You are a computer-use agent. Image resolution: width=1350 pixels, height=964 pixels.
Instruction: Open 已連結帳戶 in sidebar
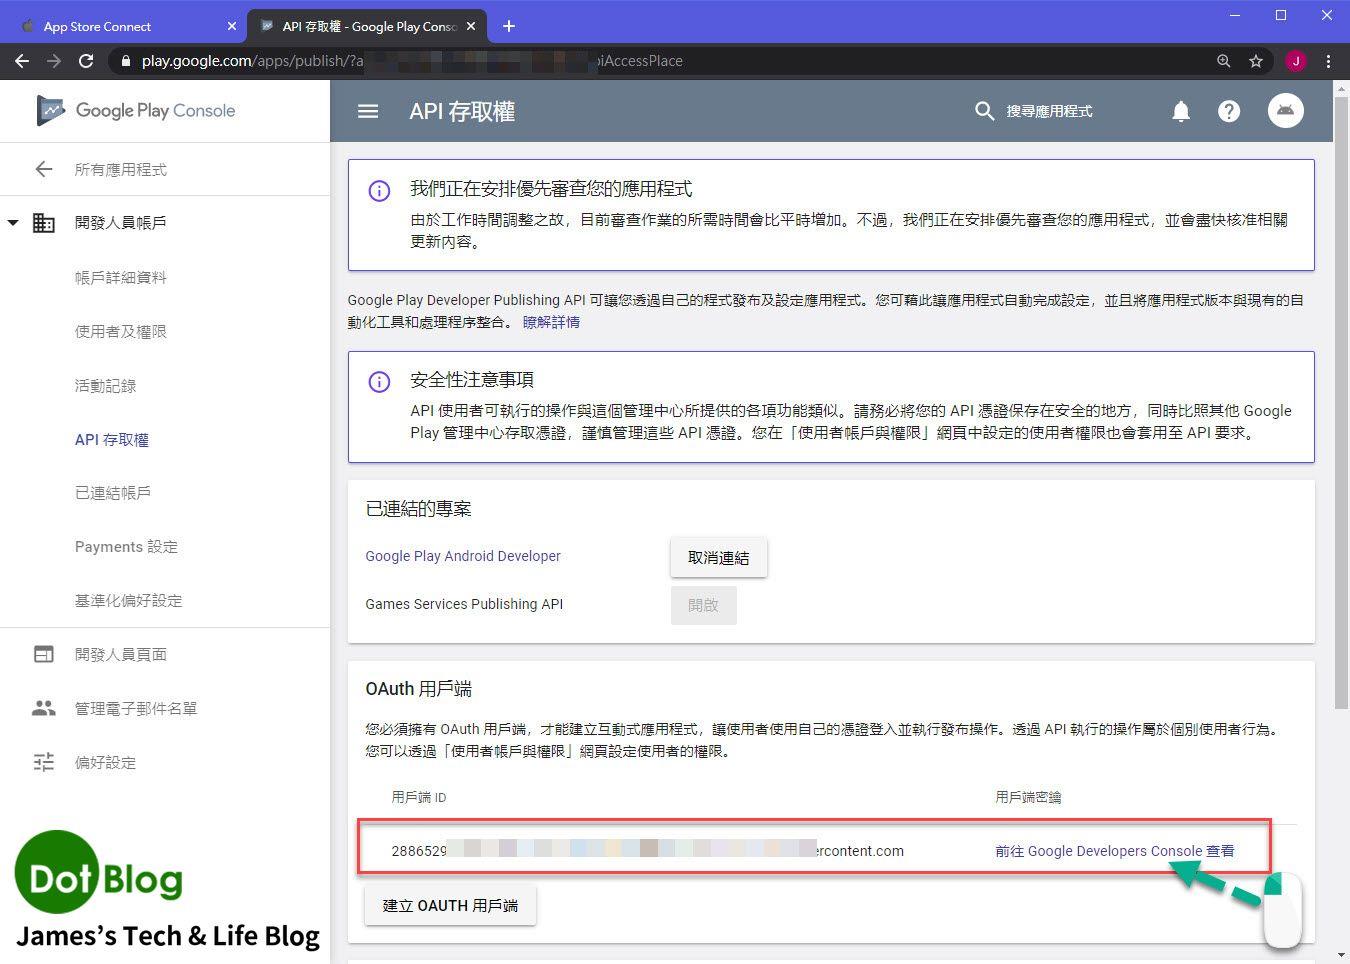click(x=112, y=492)
